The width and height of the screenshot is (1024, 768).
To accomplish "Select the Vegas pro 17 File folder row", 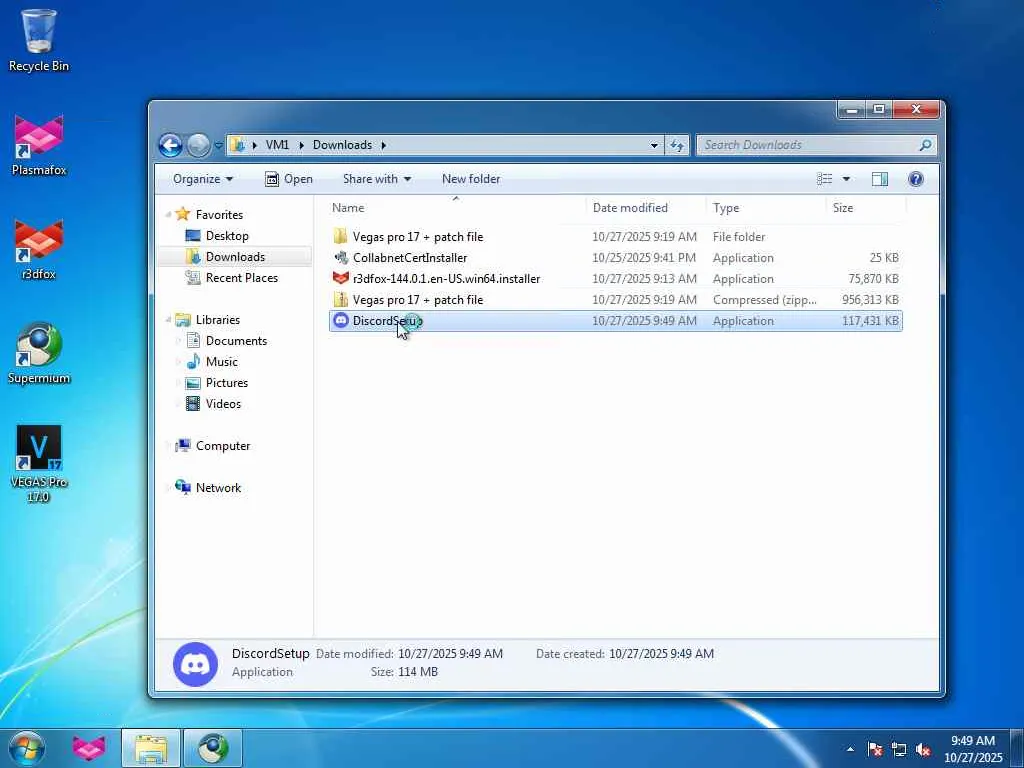I will point(616,236).
